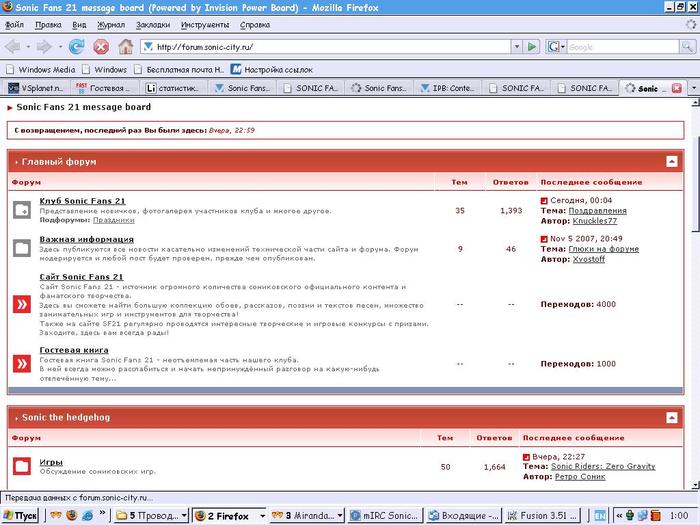Click into the Google search field
The image size is (700, 525).
point(622,46)
